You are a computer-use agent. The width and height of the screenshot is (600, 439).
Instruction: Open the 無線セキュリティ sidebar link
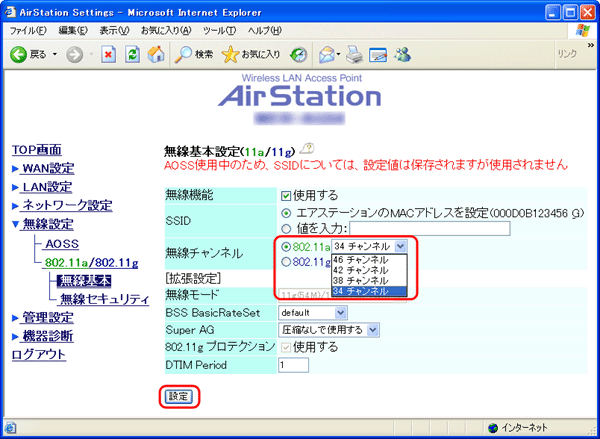point(103,300)
